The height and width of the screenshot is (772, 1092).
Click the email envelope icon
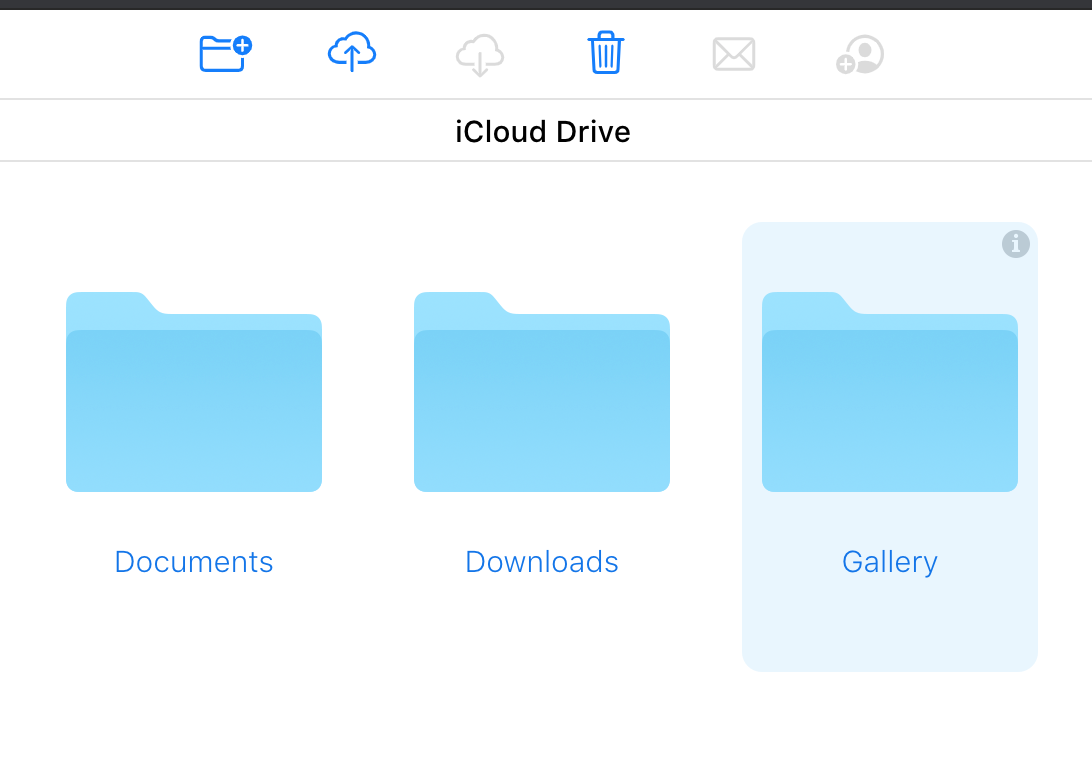pos(734,54)
